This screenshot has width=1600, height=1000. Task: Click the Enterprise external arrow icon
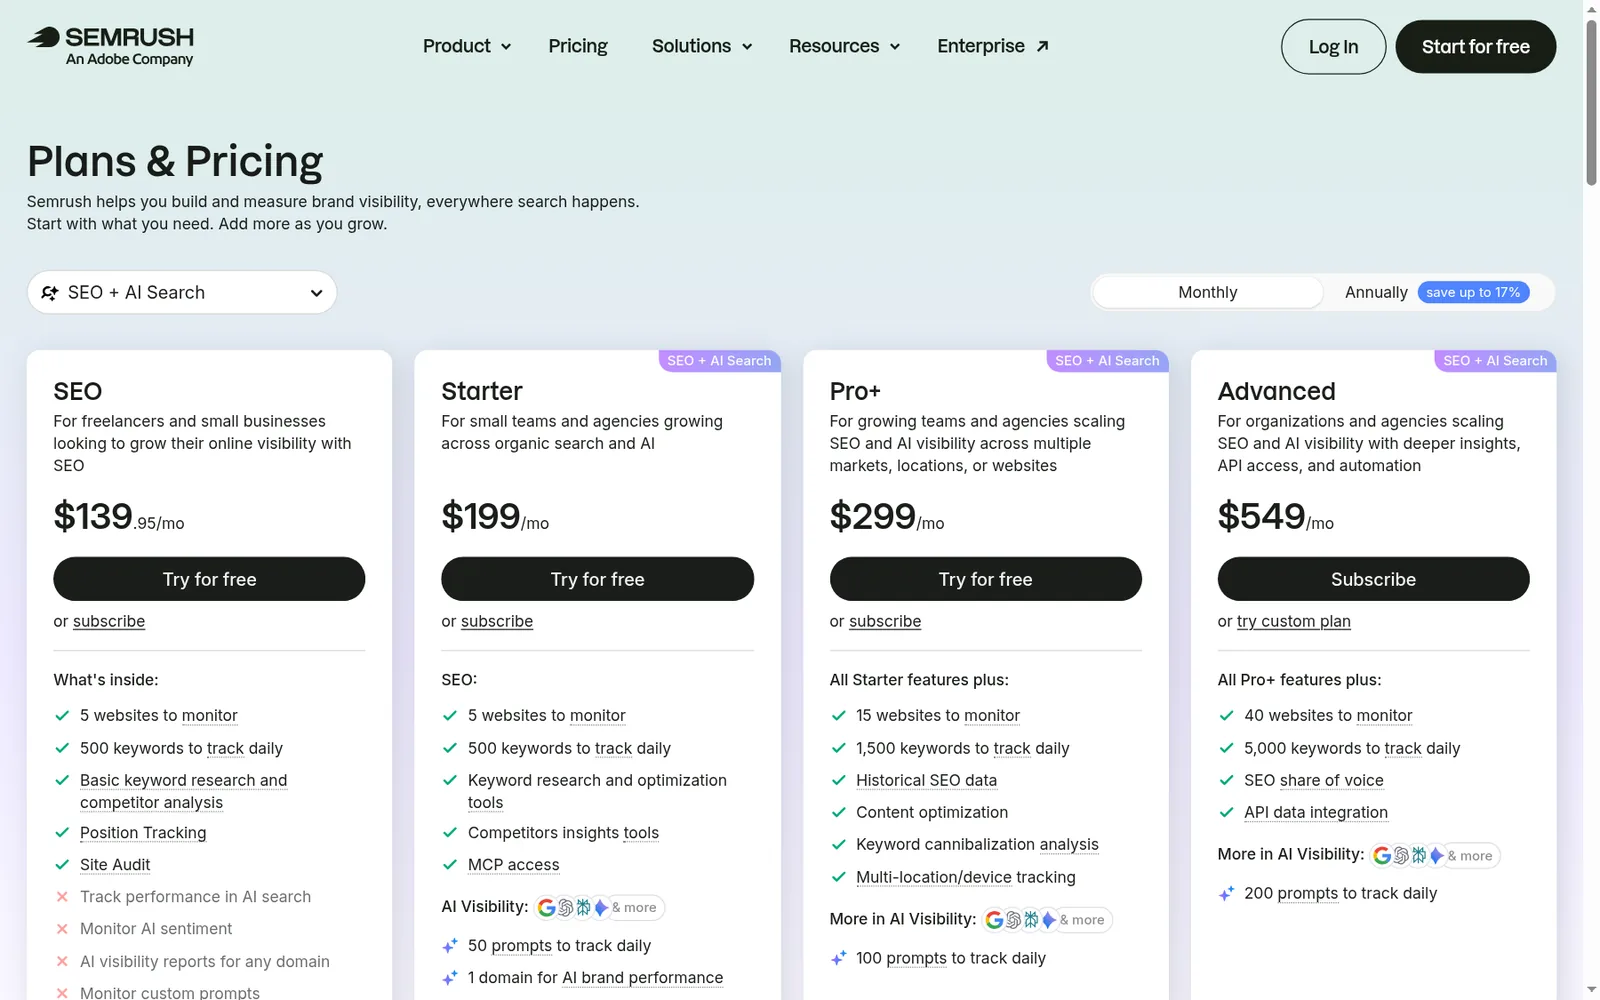click(1042, 46)
